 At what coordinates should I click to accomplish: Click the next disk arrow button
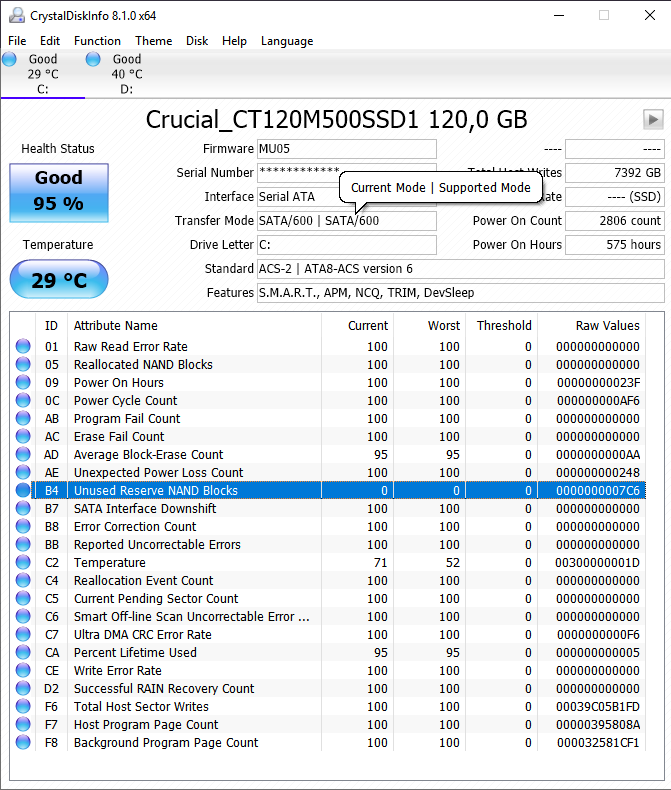point(653,120)
